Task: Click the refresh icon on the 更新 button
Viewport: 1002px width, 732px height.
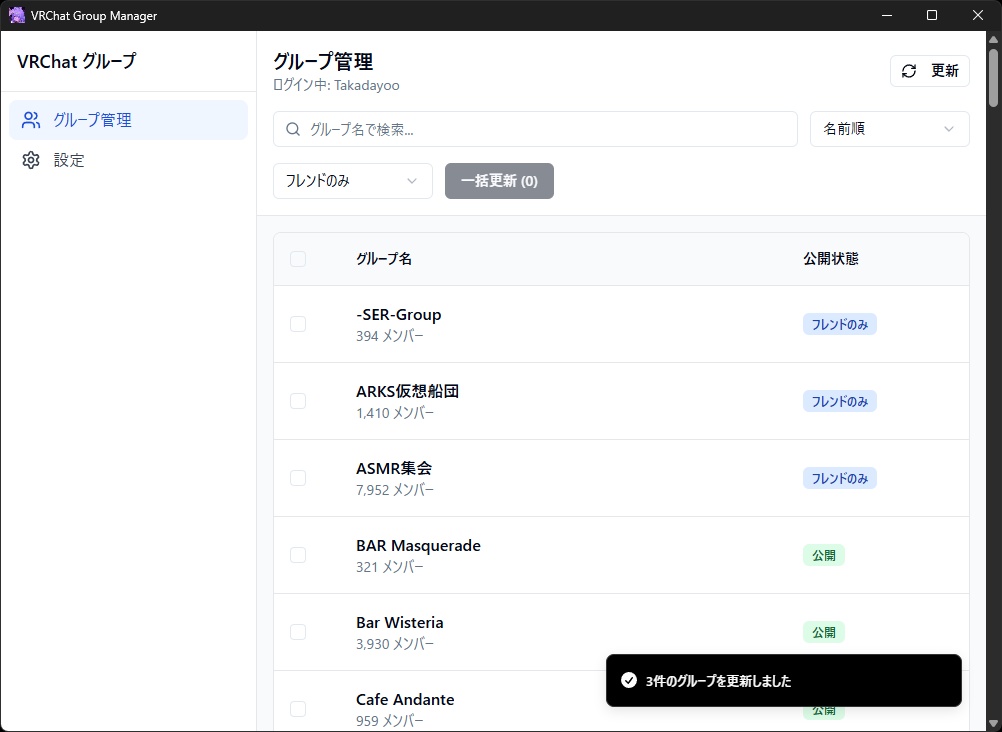Action: tap(909, 71)
